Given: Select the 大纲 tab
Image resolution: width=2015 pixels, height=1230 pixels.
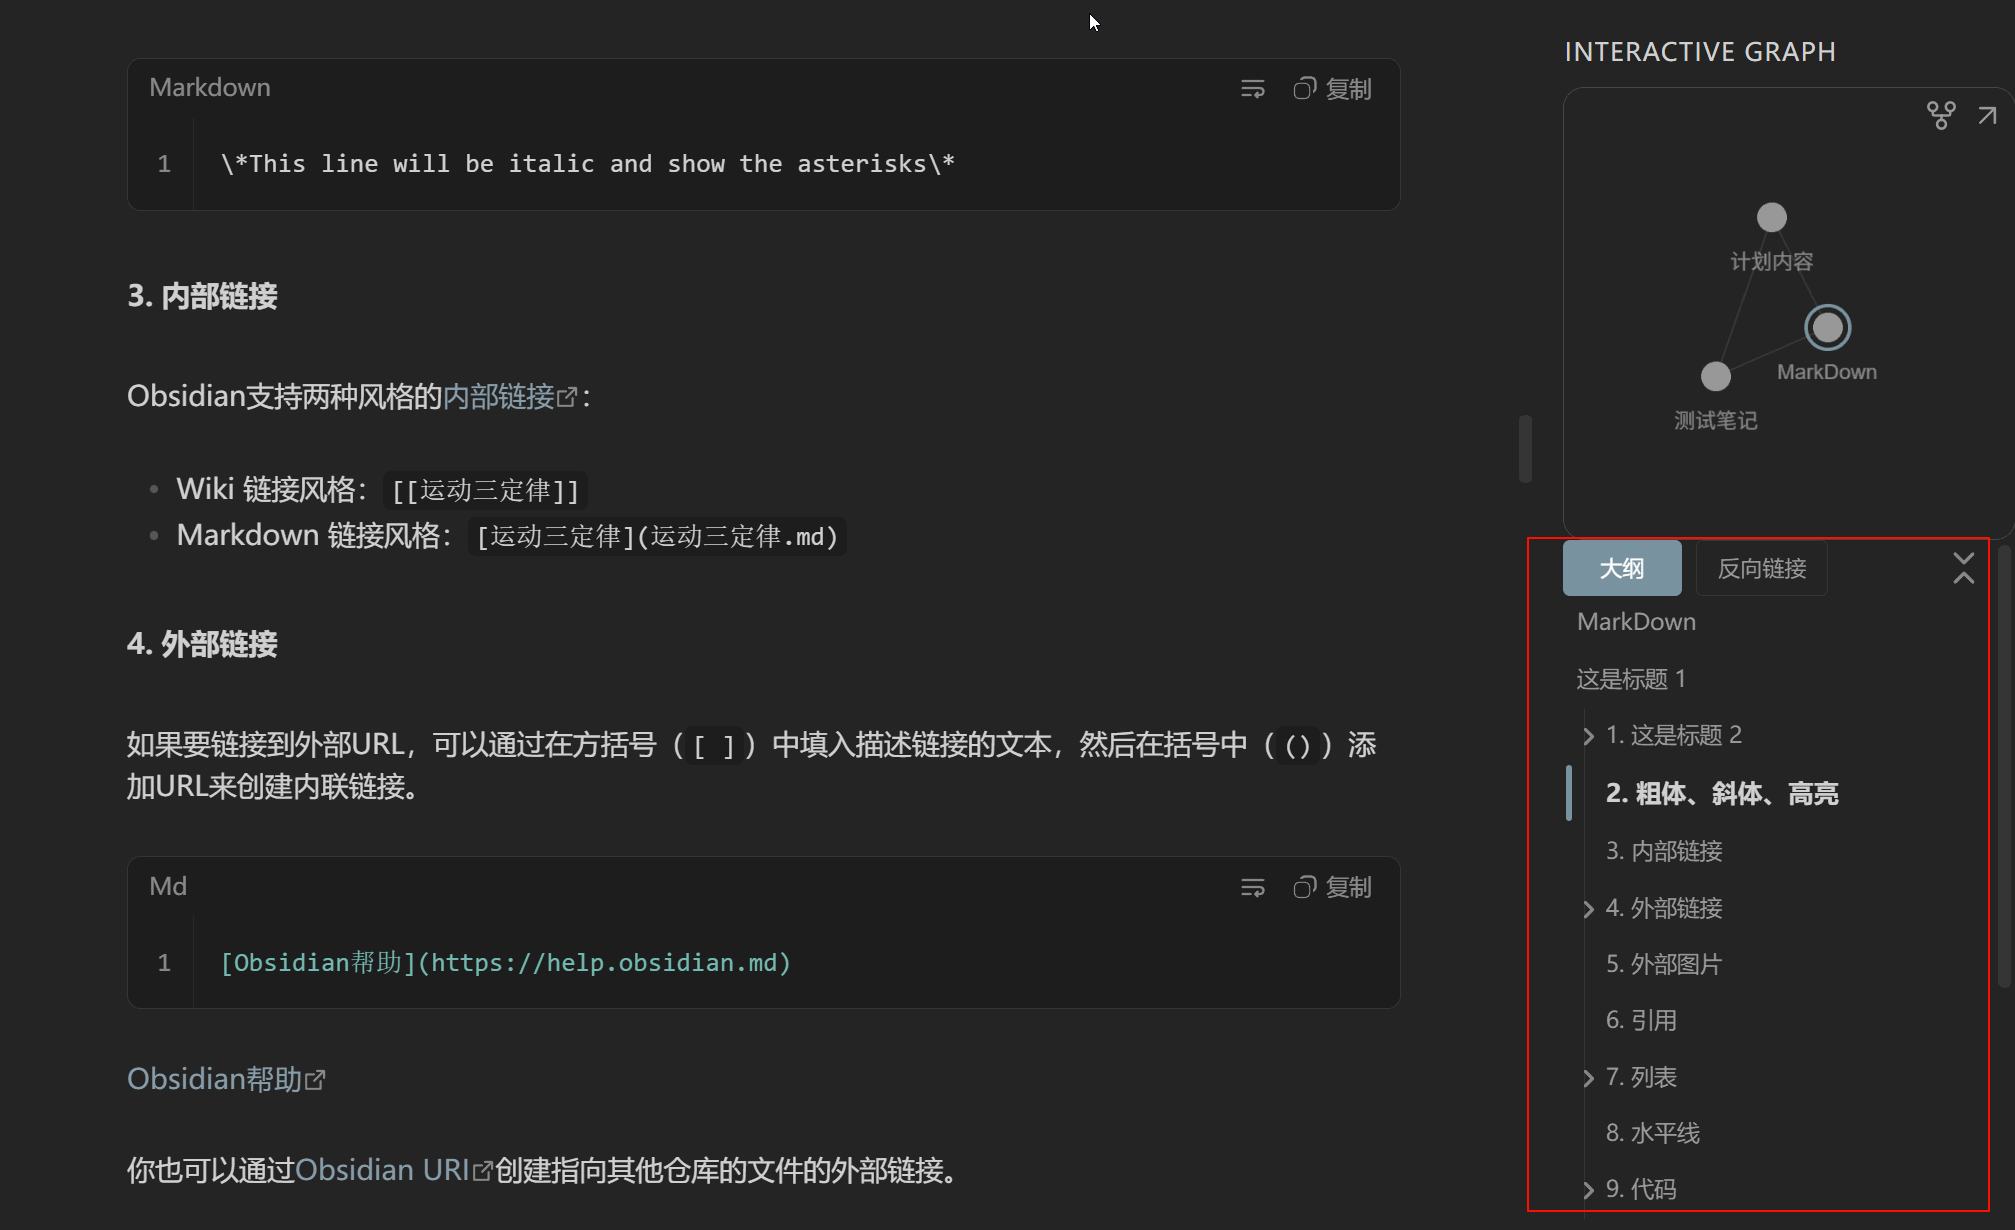Looking at the screenshot, I should point(1621,567).
